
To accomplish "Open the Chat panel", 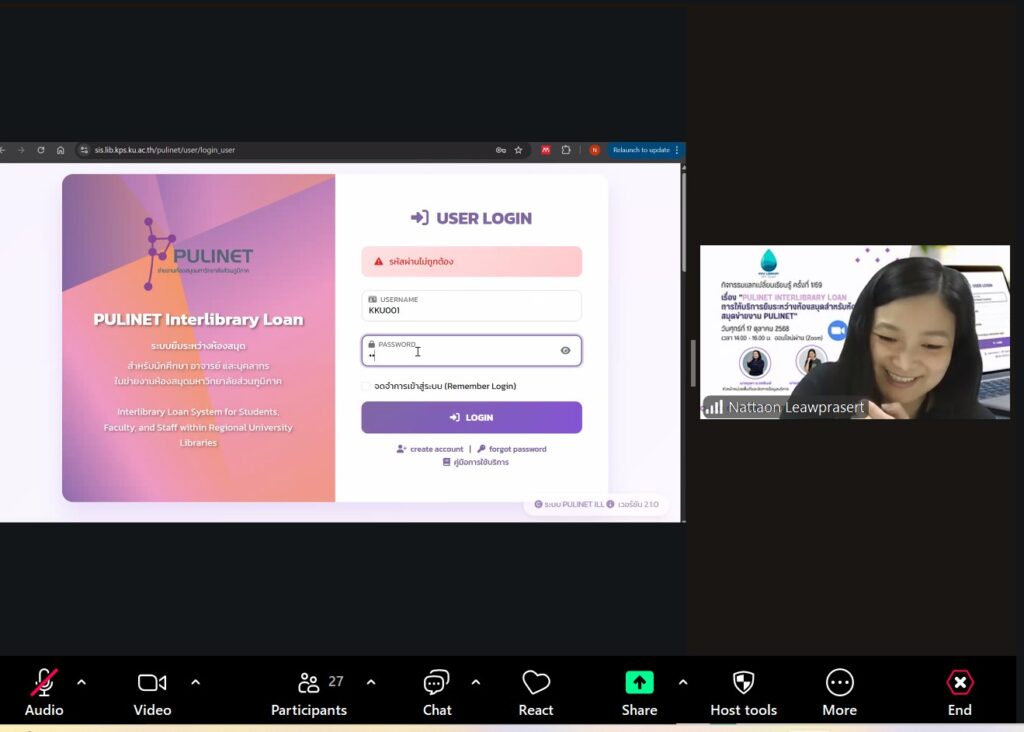I will (x=436, y=683).
